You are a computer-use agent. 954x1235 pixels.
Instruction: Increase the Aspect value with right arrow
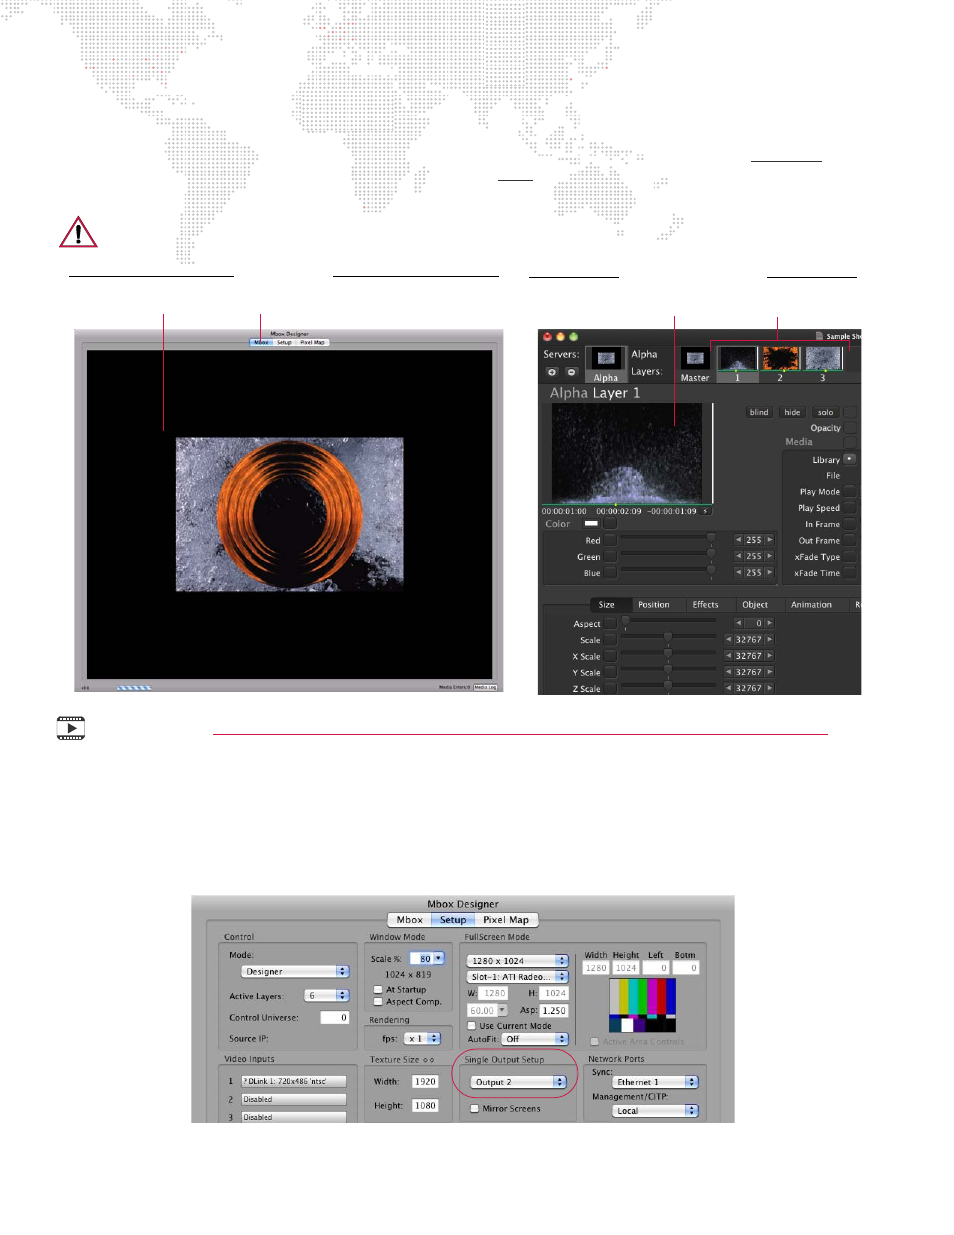tap(770, 623)
